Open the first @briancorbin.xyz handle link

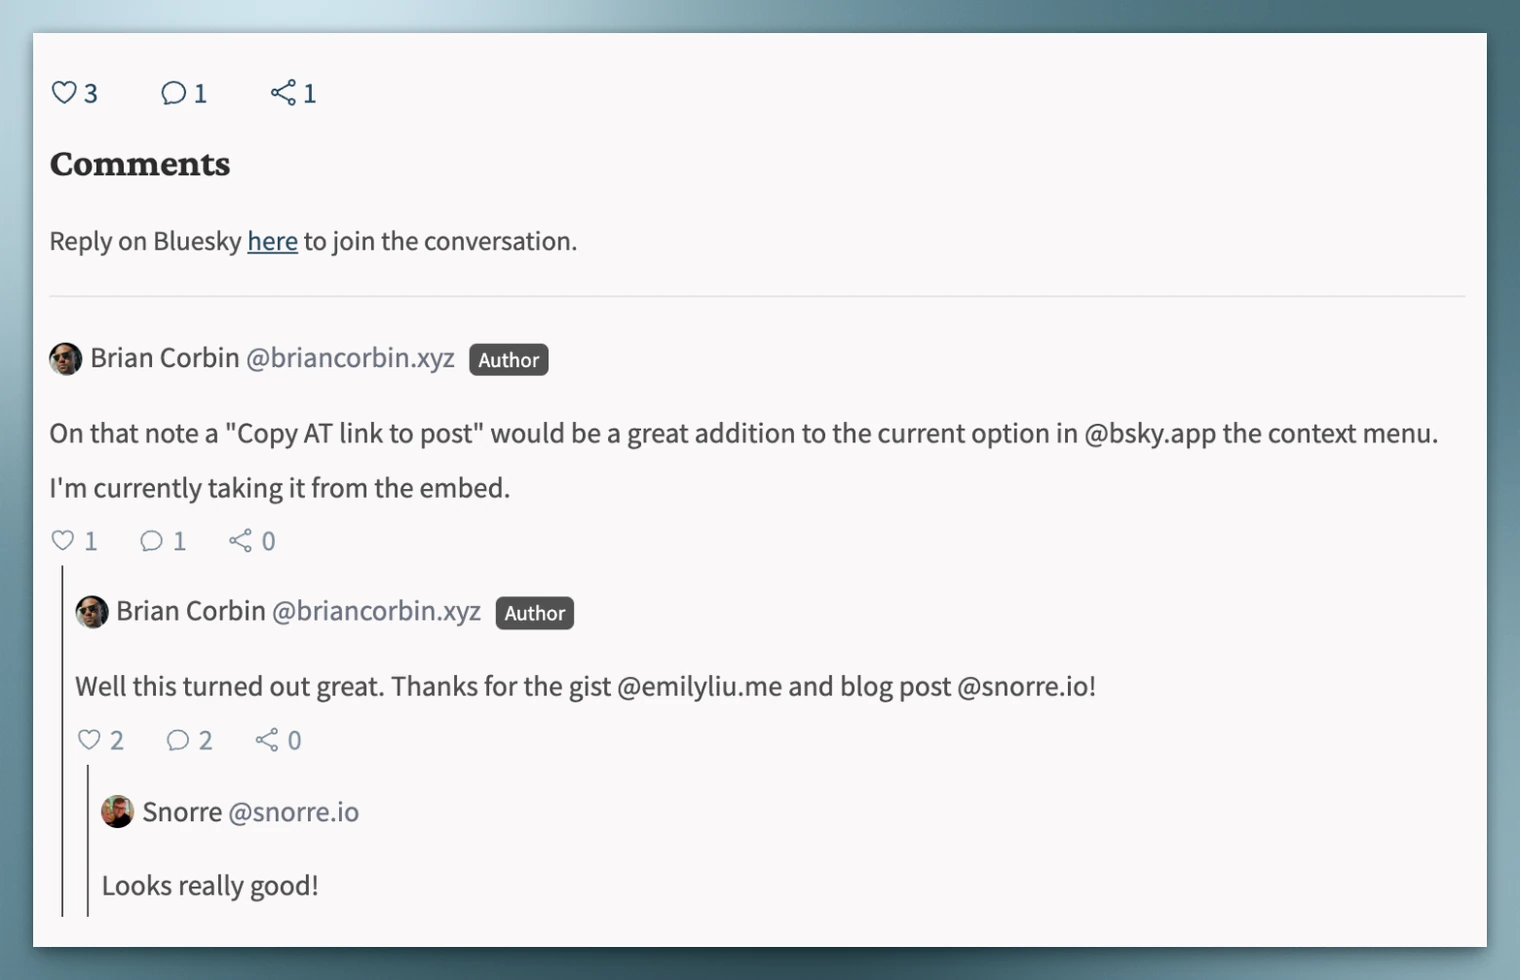coord(350,358)
